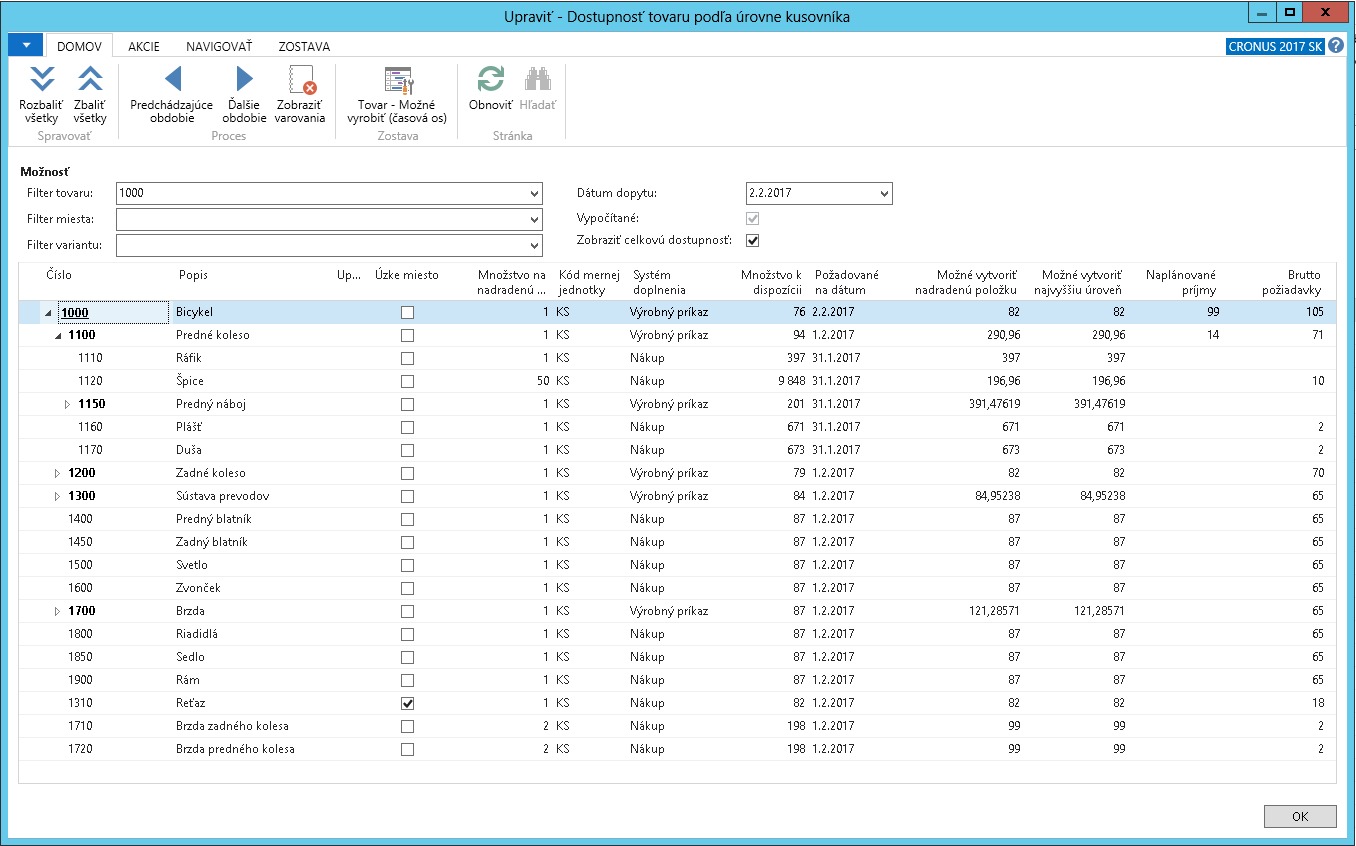This screenshot has height=846, width=1356.
Task: Click the Rozbaliť všetky icon
Action: coord(41,79)
